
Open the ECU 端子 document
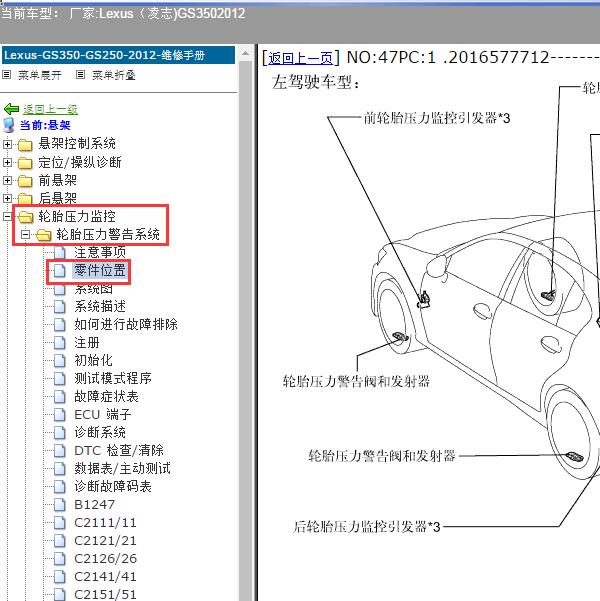pos(103,415)
